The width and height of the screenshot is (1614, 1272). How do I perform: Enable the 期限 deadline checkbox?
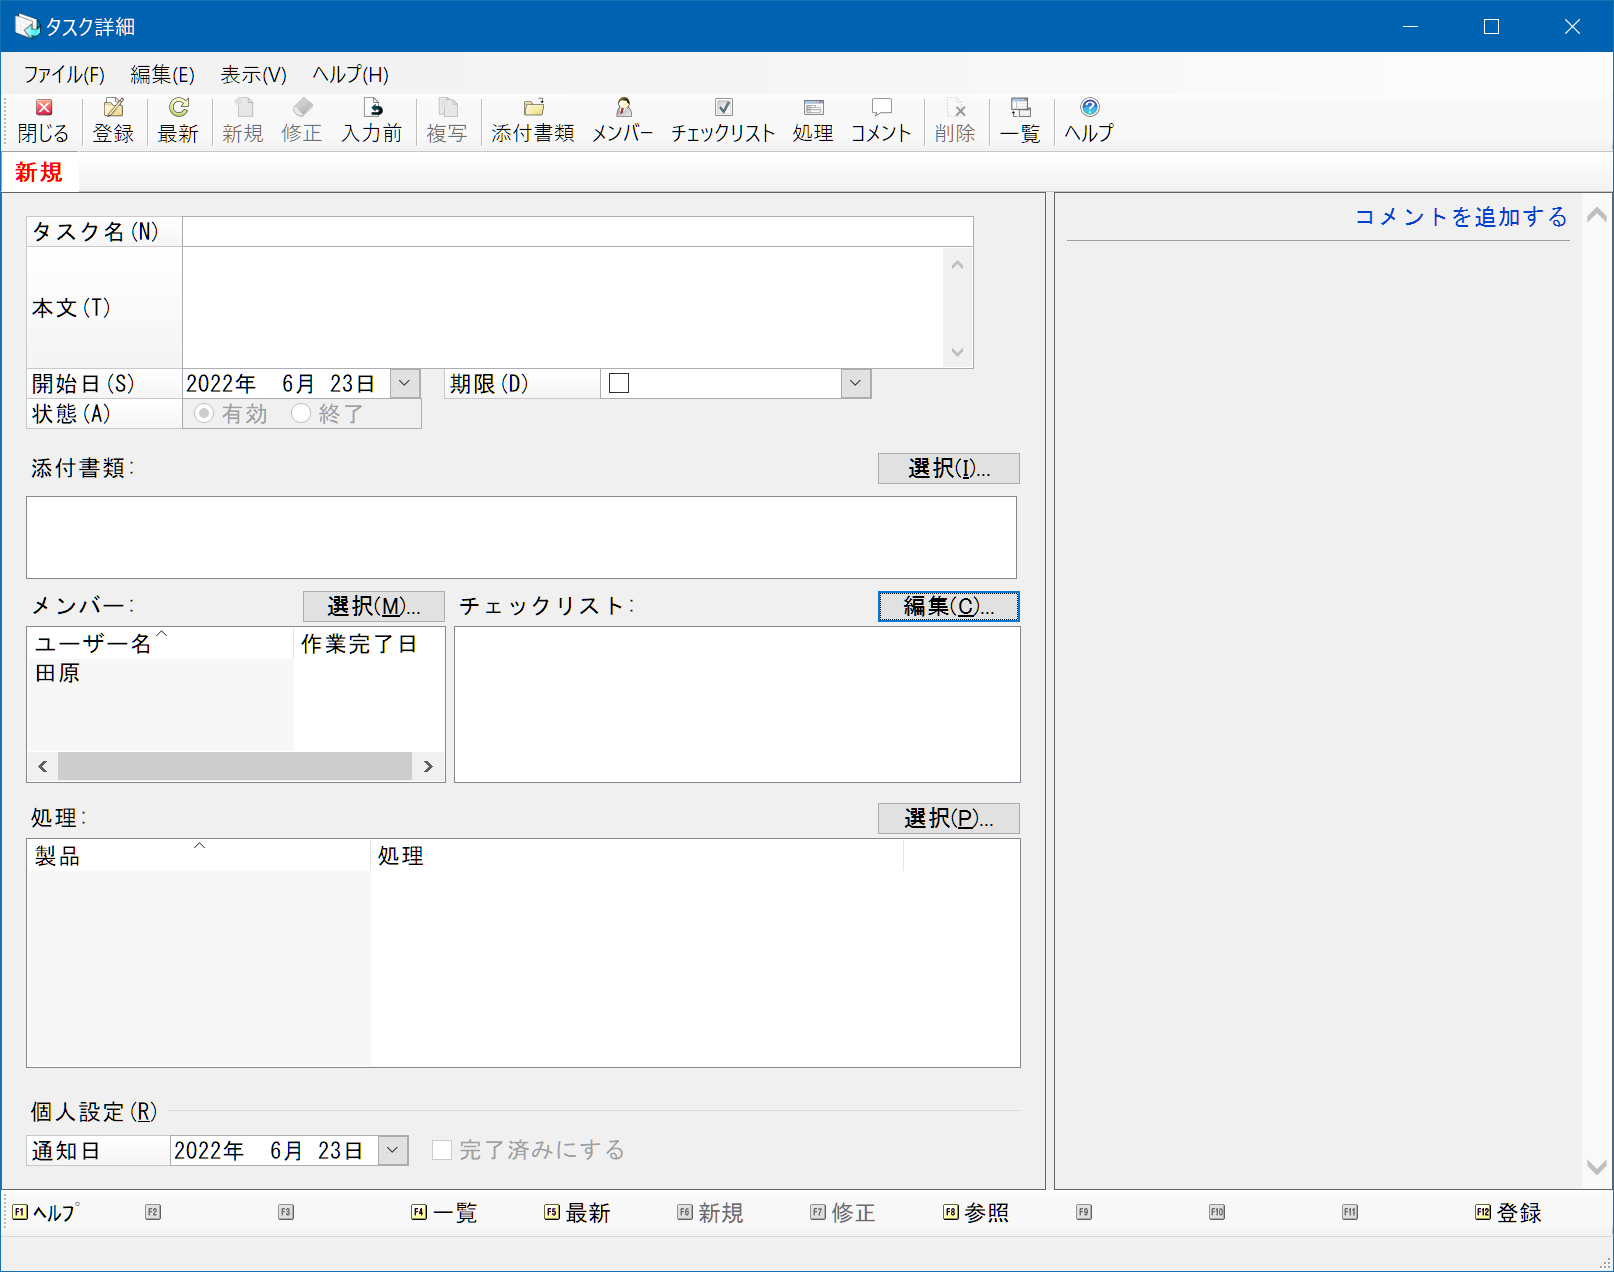tap(619, 383)
